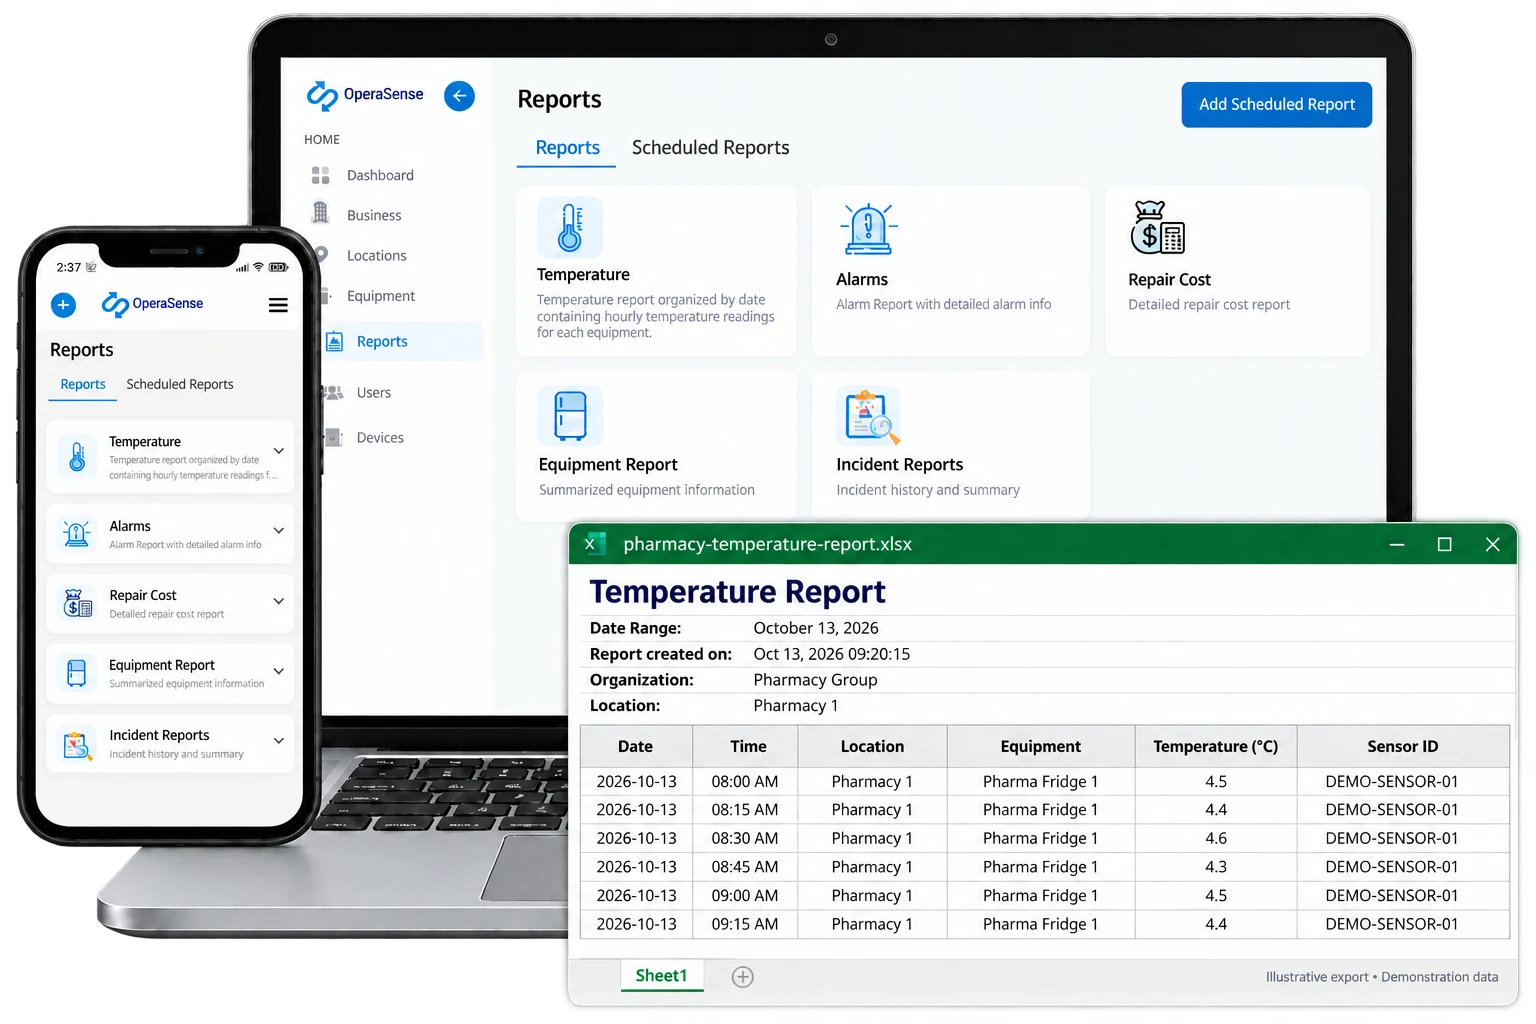
Task: Select the 08:30 AM time cell
Action: tap(744, 838)
